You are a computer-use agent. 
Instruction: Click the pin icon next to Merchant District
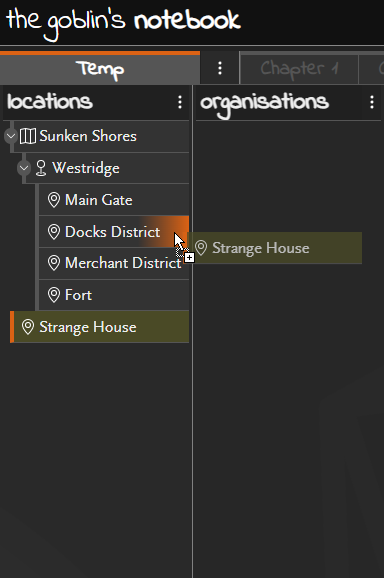tap(54, 263)
